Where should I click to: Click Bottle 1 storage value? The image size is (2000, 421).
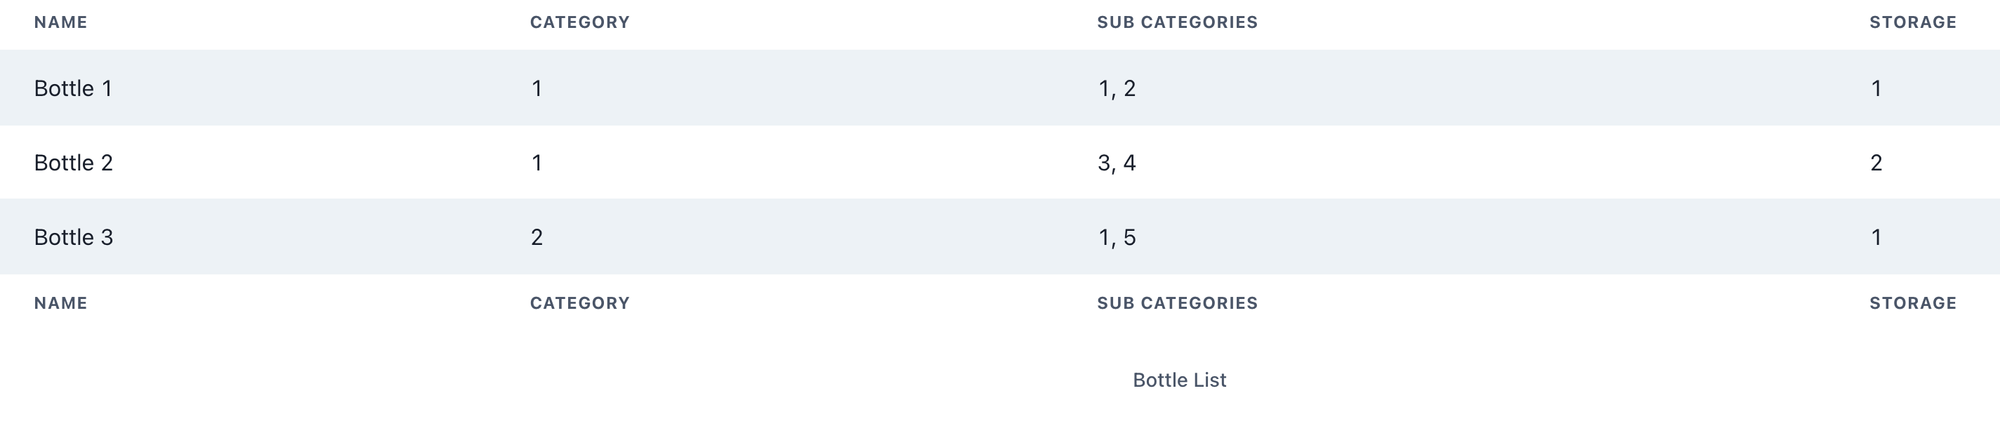1876,88
